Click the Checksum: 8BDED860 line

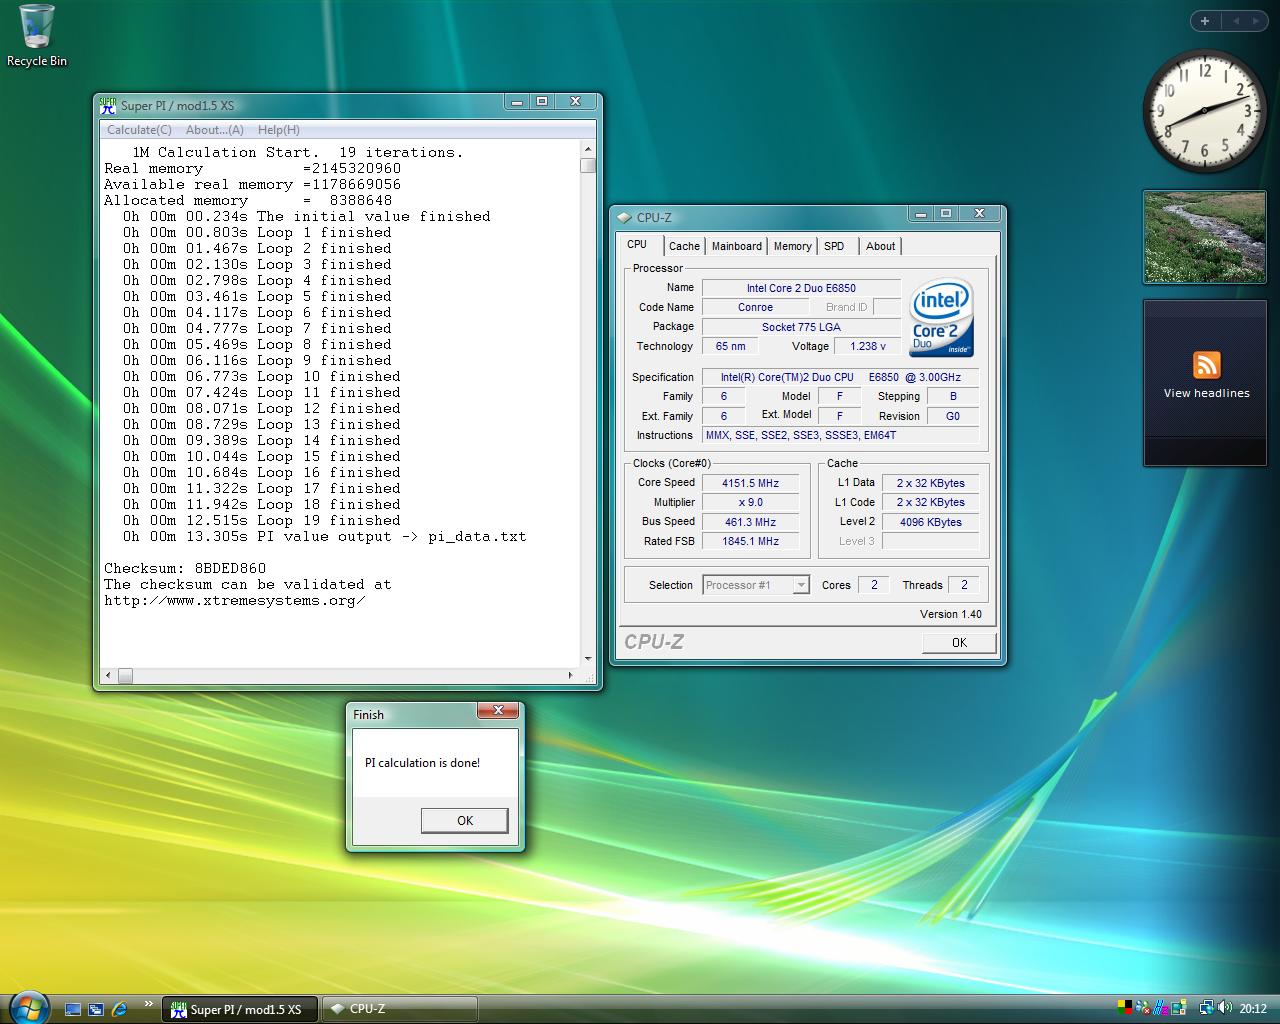pos(185,568)
